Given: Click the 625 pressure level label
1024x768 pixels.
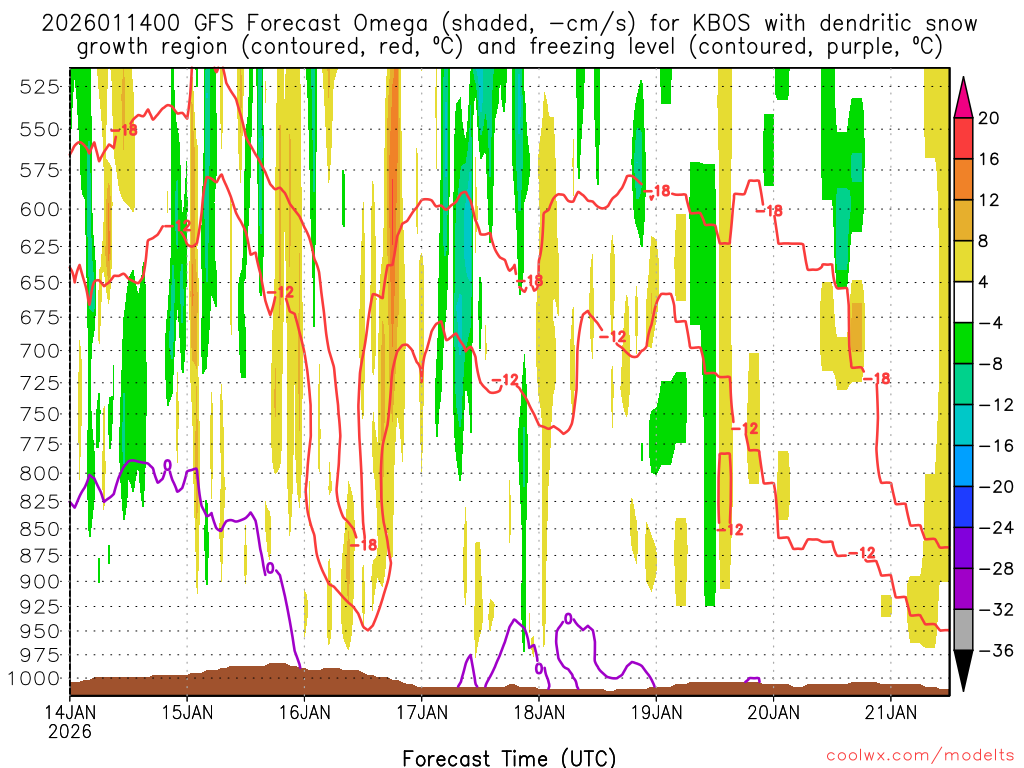Looking at the screenshot, I should click(40, 247).
